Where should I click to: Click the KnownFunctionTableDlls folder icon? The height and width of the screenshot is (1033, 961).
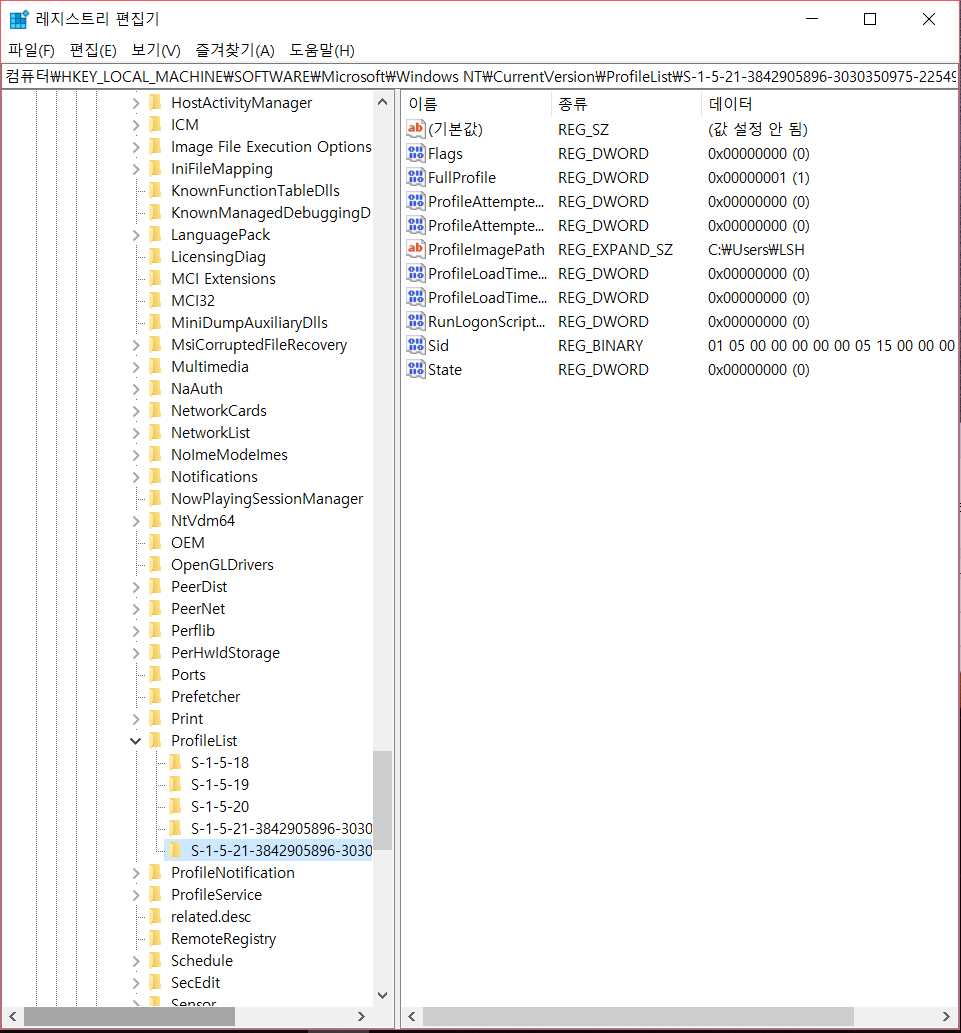(x=155, y=190)
